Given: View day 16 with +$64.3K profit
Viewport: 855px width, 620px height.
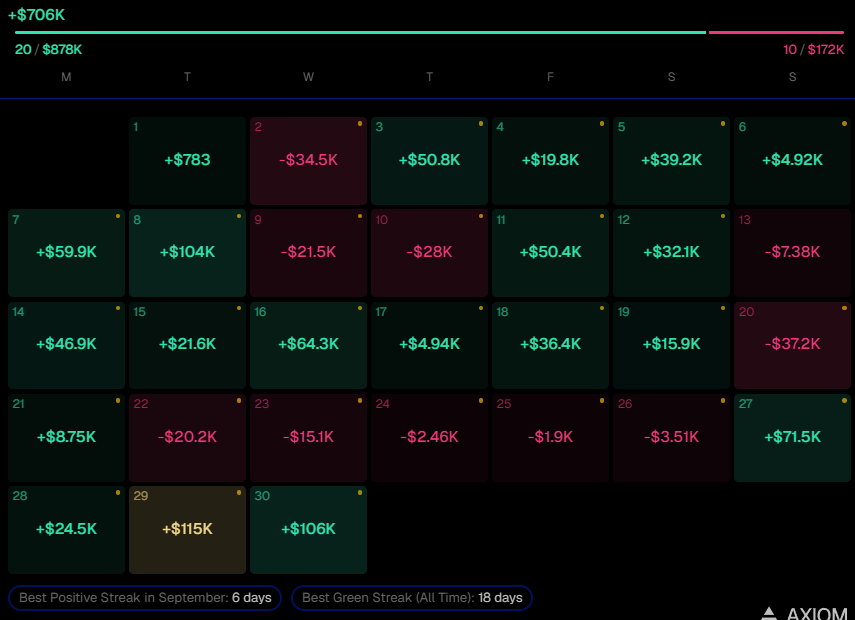Looking at the screenshot, I should point(309,345).
